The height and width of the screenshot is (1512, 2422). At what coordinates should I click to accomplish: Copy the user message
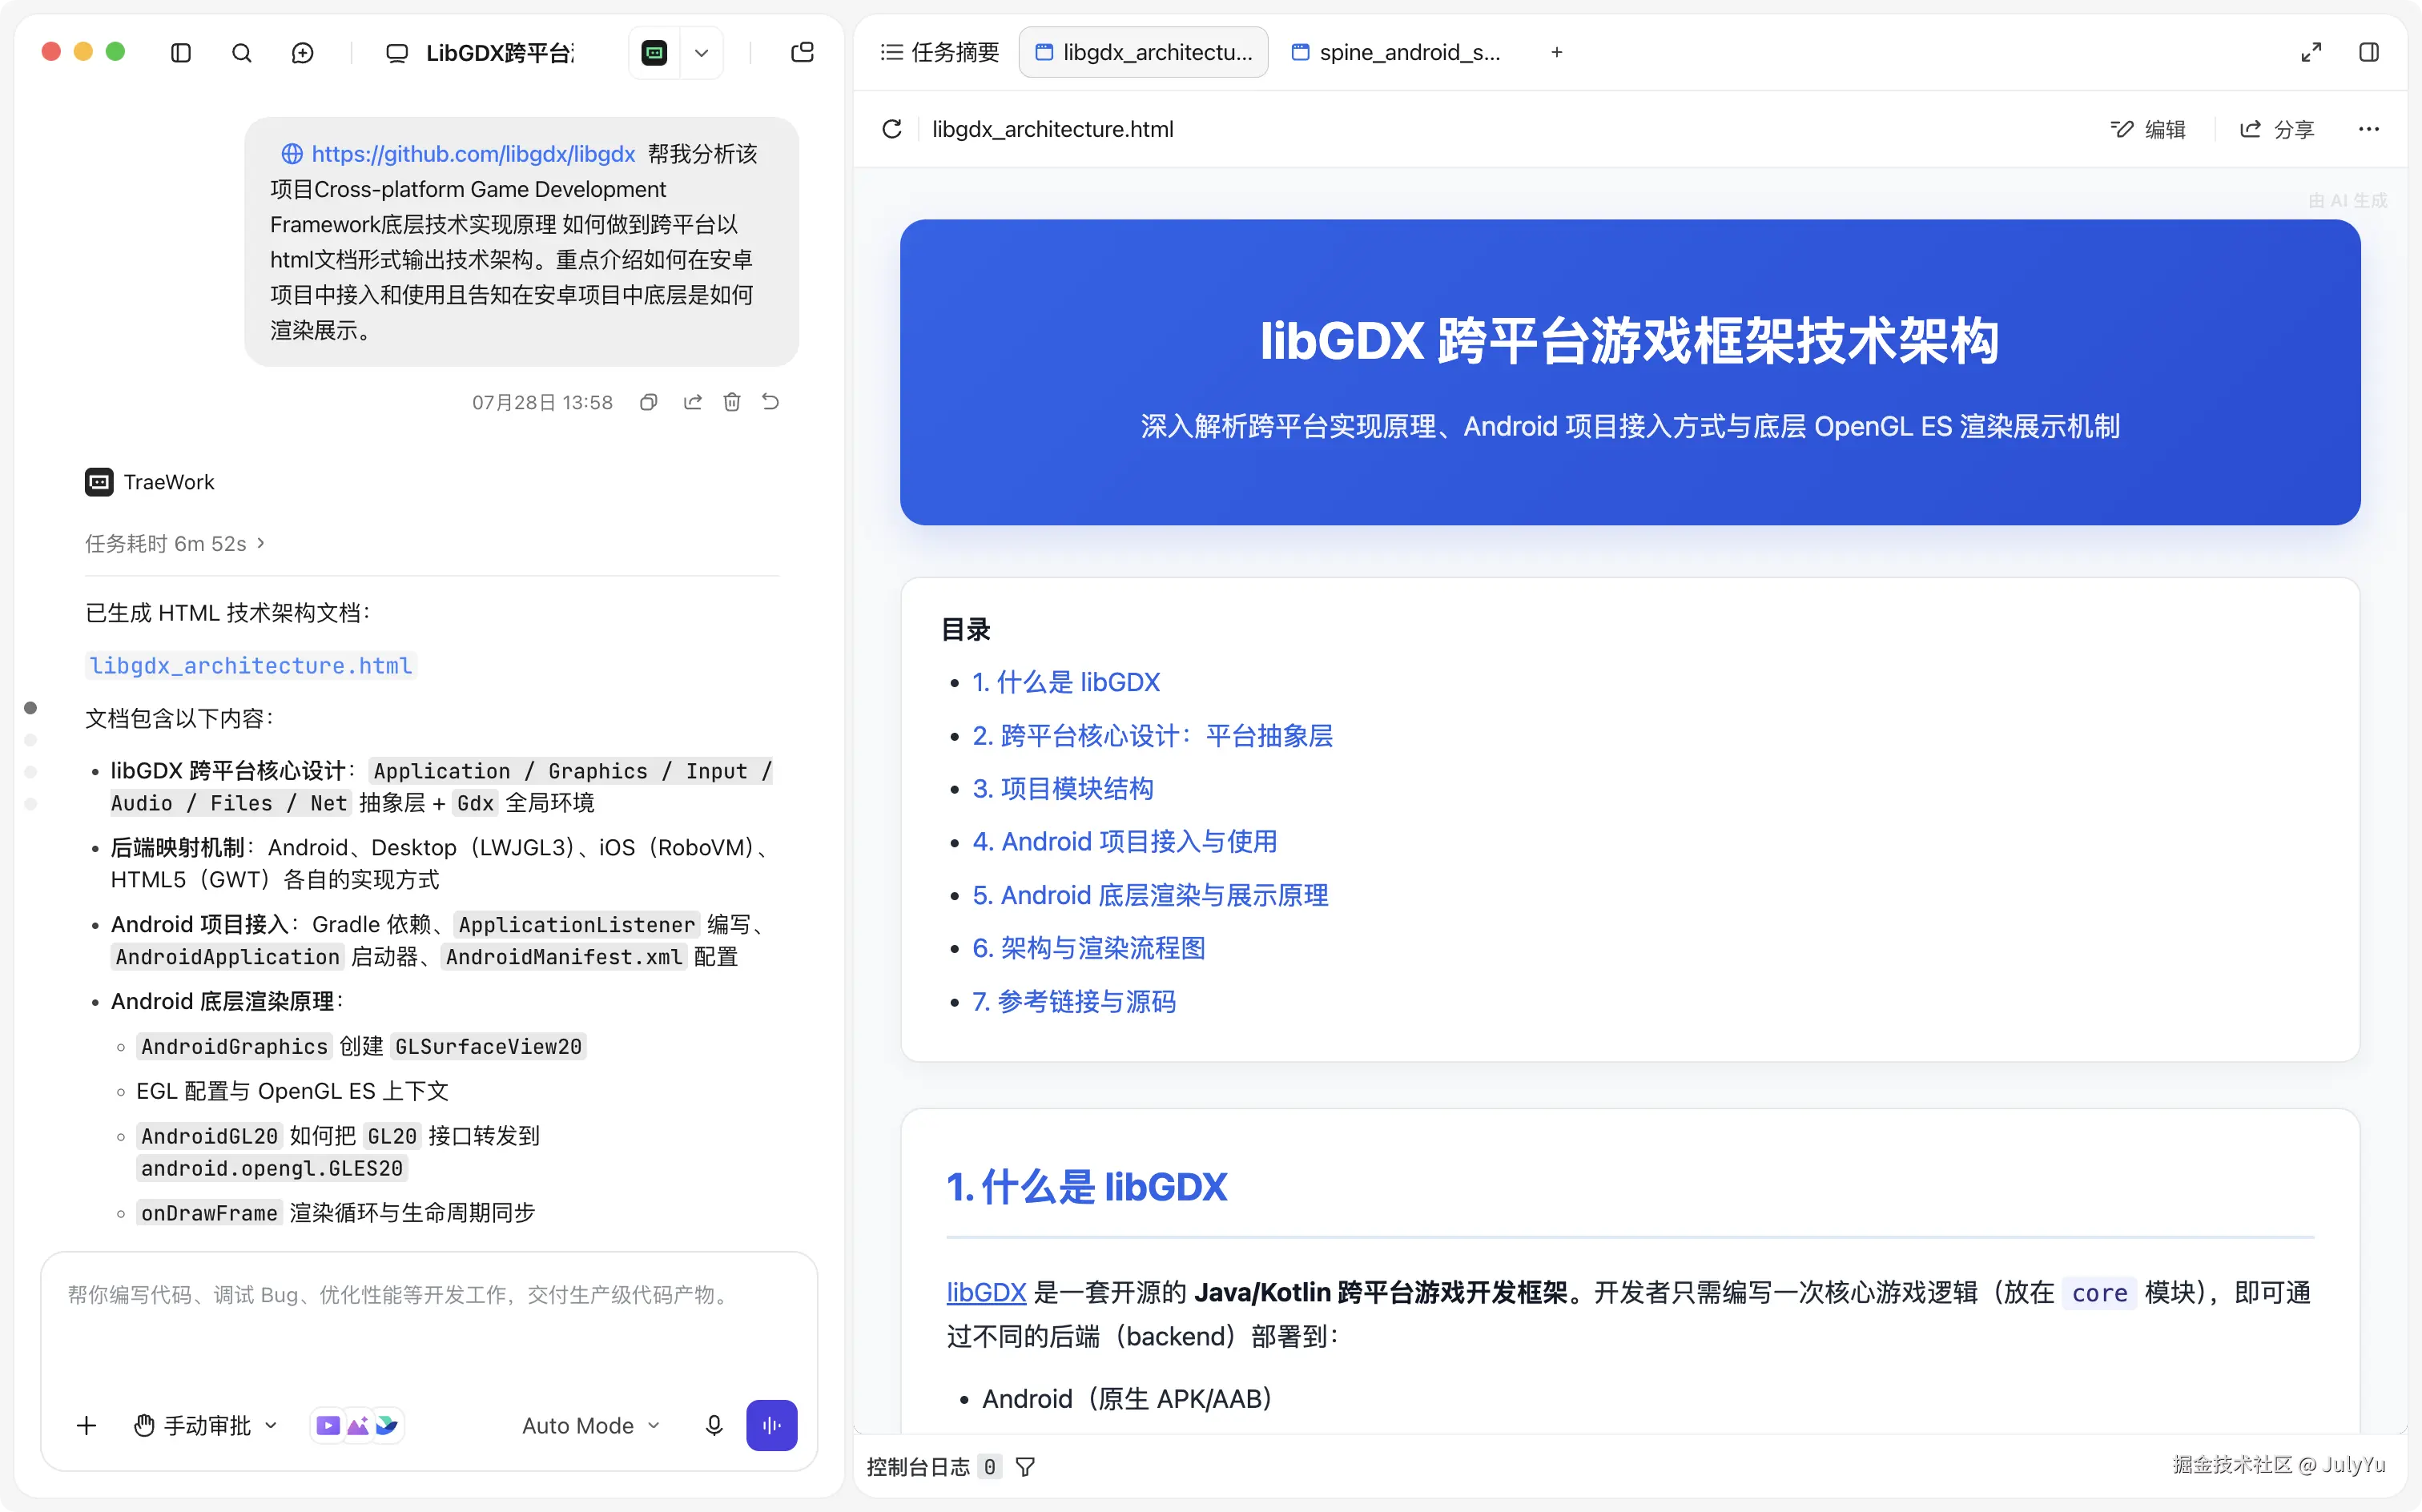[x=649, y=402]
